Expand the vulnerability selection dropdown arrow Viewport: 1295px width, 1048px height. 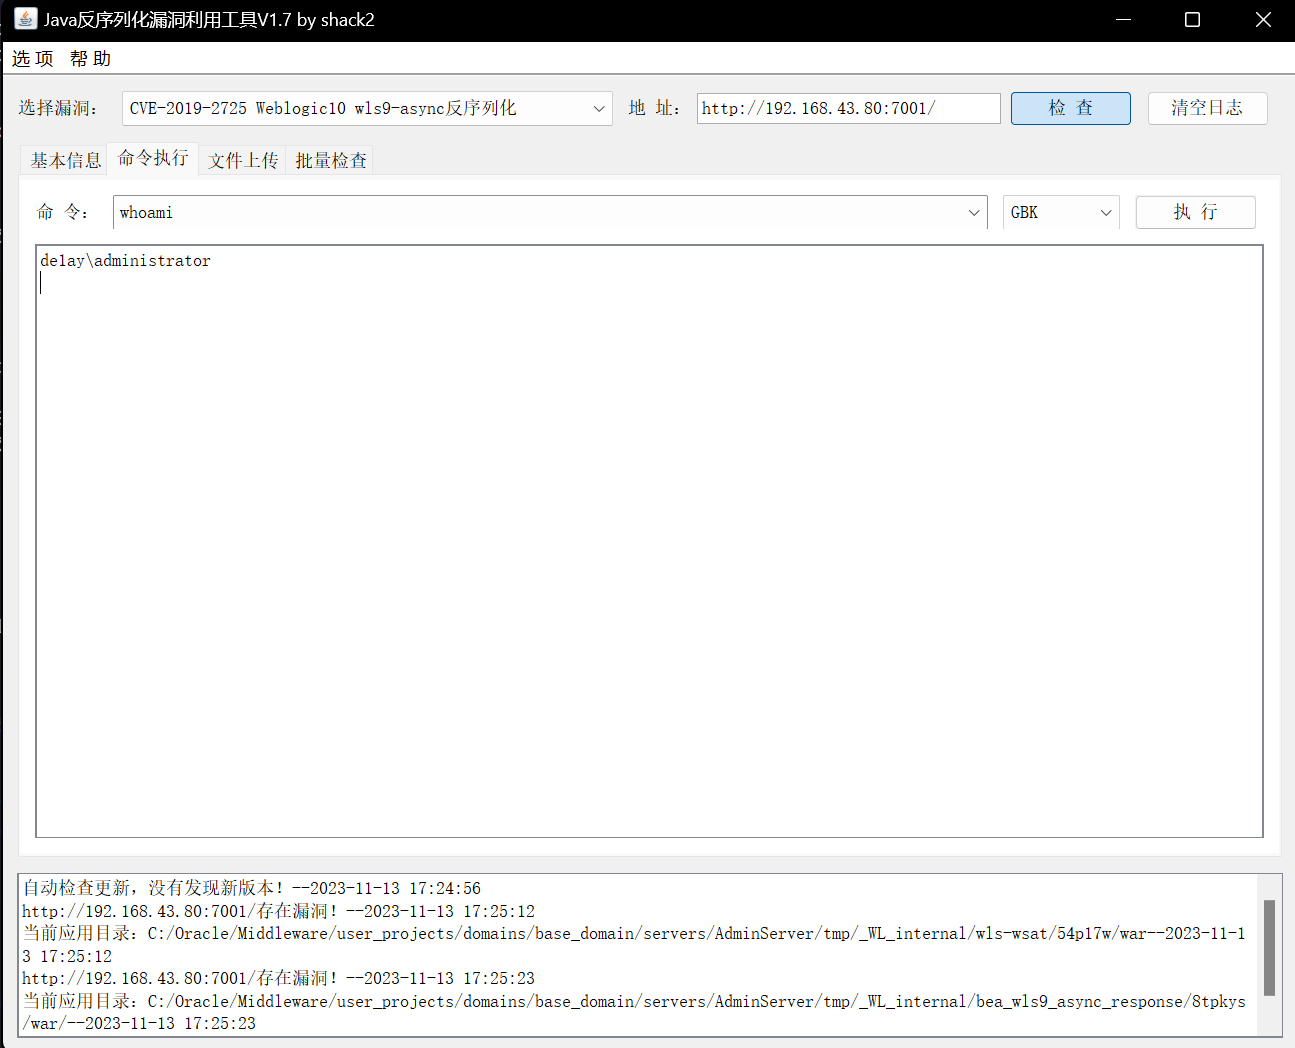click(x=598, y=108)
